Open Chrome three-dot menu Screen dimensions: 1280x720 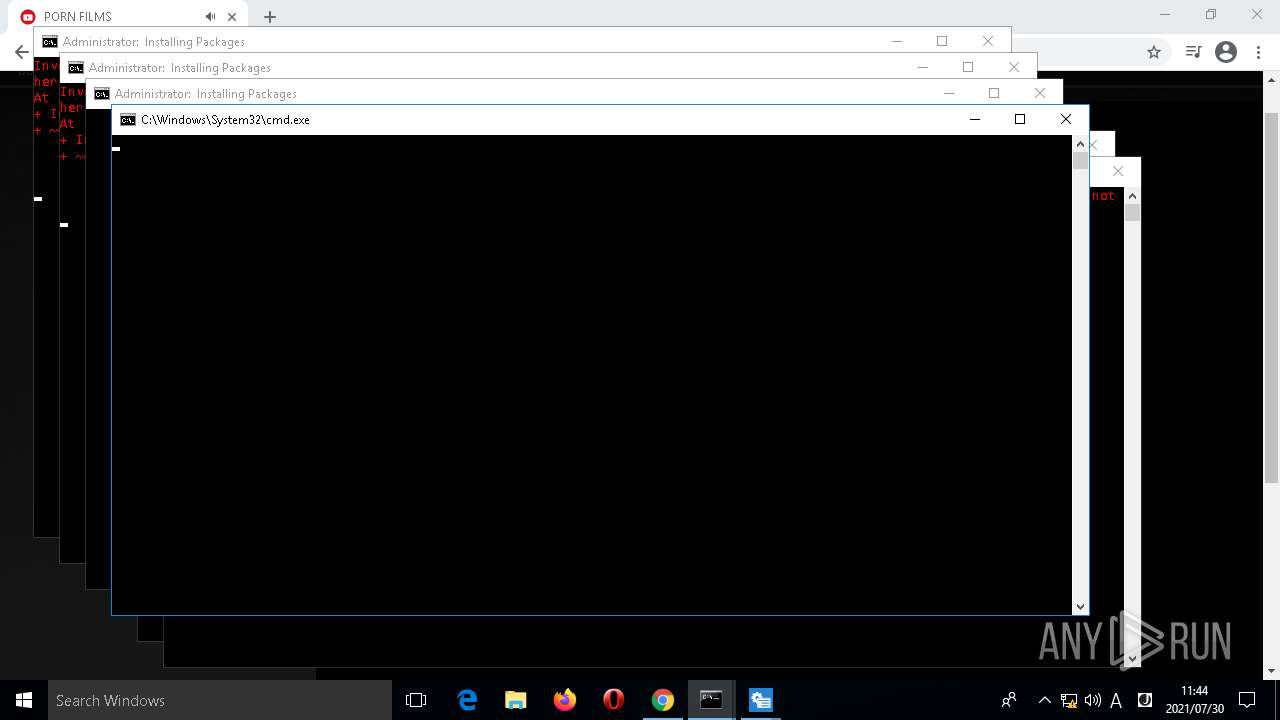[x=1258, y=52]
